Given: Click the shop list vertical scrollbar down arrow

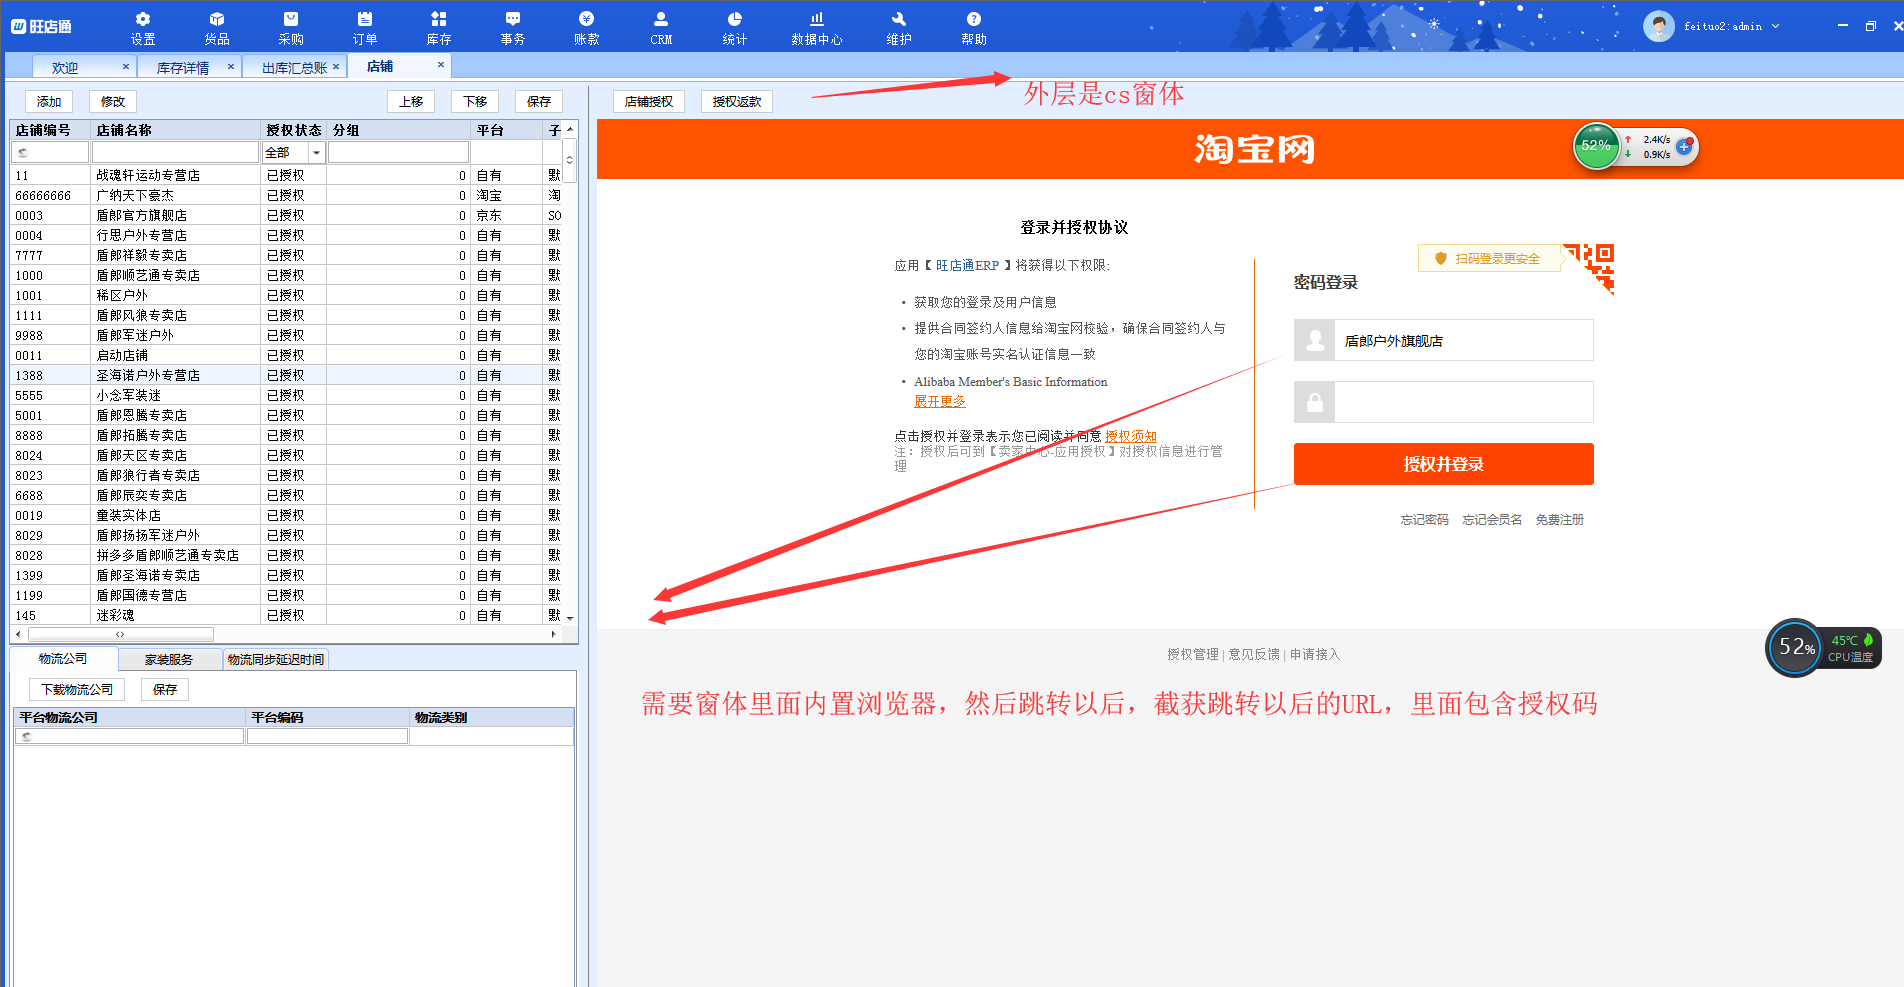Looking at the screenshot, I should click(570, 618).
